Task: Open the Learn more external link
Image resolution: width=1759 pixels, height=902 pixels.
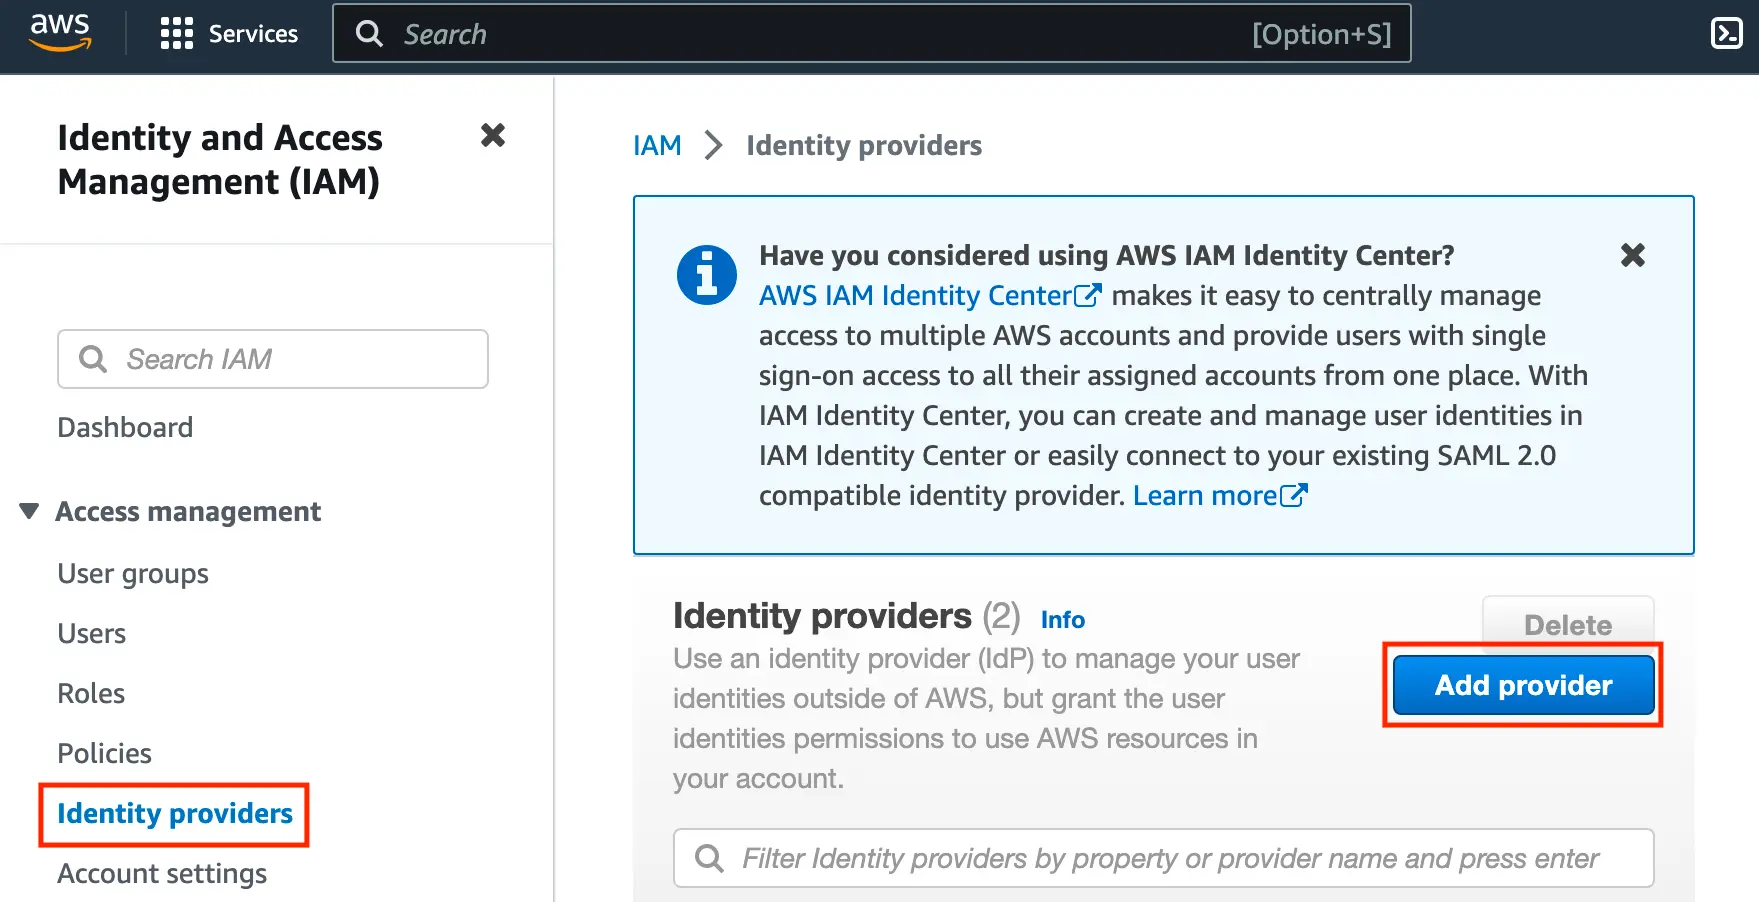Action: pyautogui.click(x=1219, y=496)
